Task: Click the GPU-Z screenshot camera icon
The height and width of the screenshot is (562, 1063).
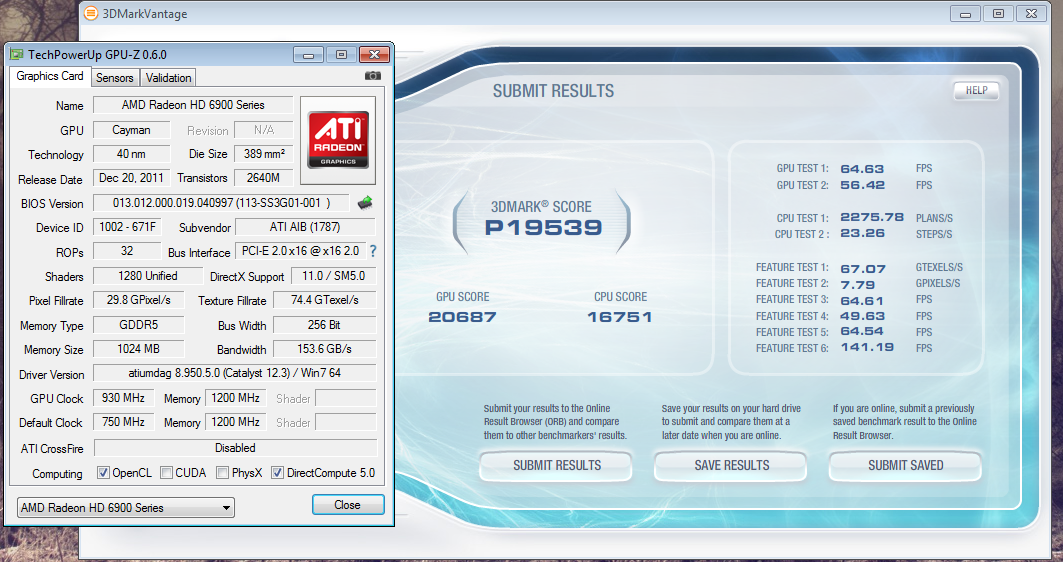Action: point(373,76)
